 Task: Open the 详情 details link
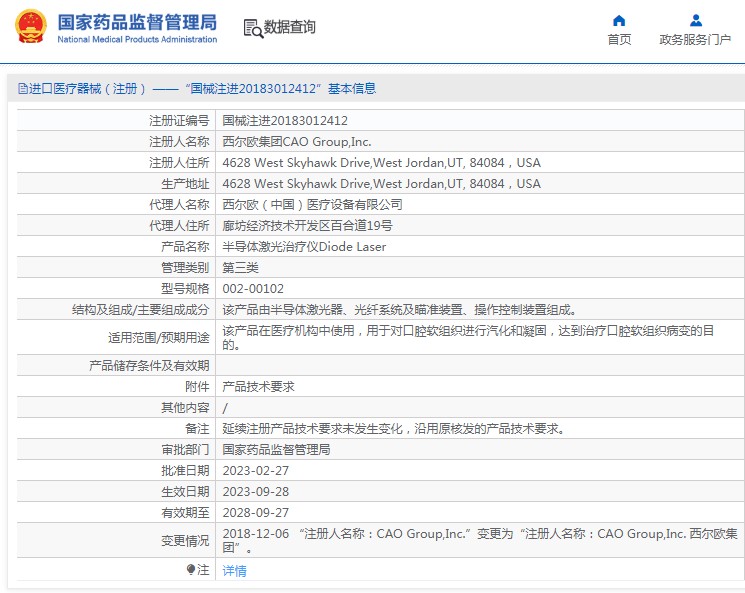[x=234, y=570]
